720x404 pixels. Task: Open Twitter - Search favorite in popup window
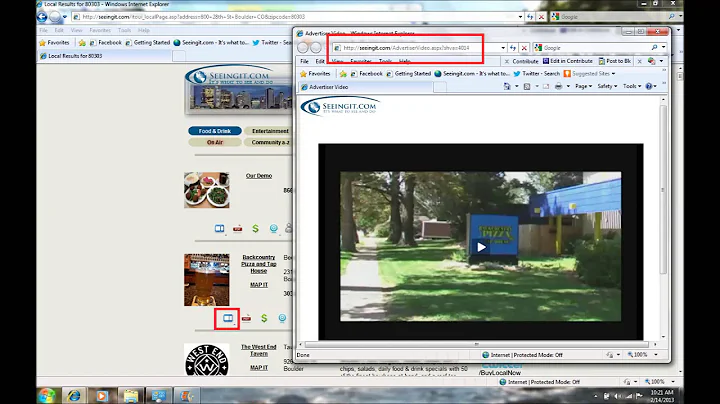536,73
